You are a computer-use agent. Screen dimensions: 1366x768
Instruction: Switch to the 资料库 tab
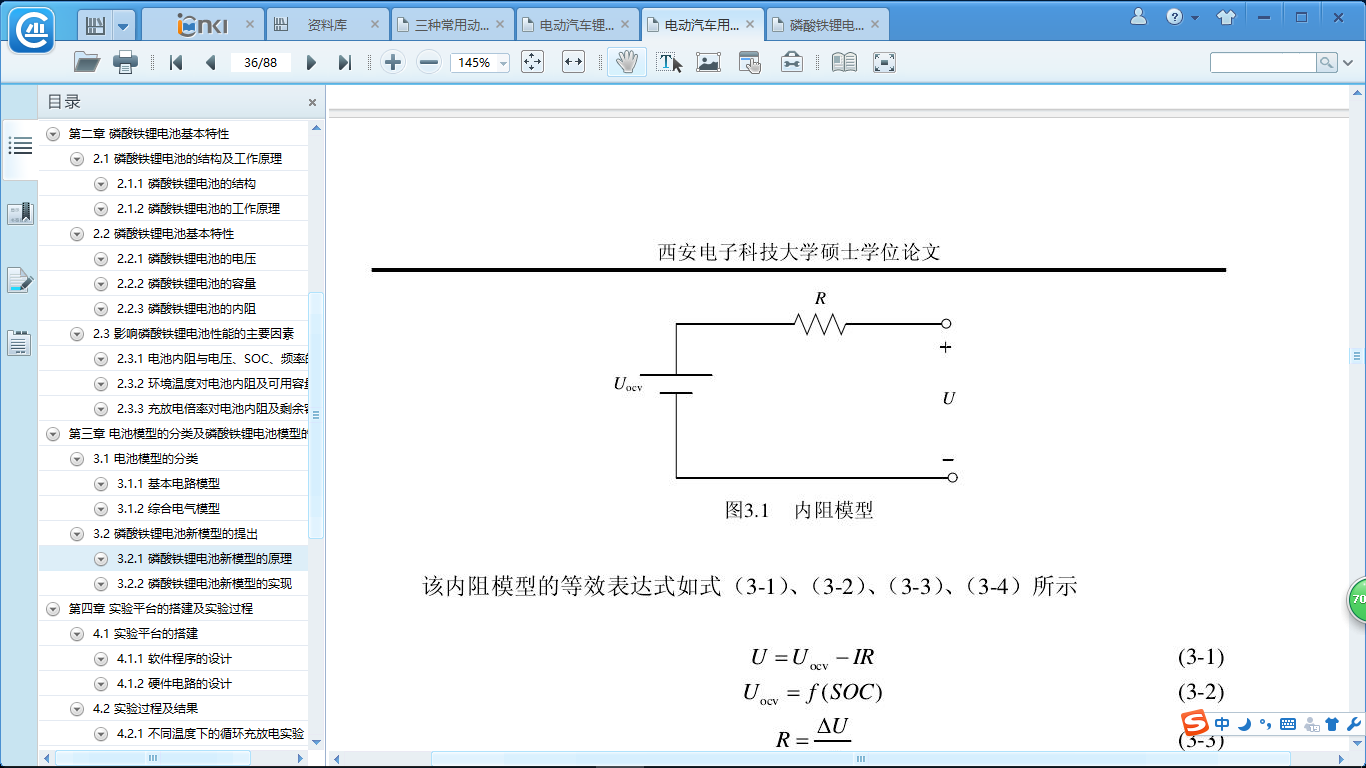click(x=327, y=24)
